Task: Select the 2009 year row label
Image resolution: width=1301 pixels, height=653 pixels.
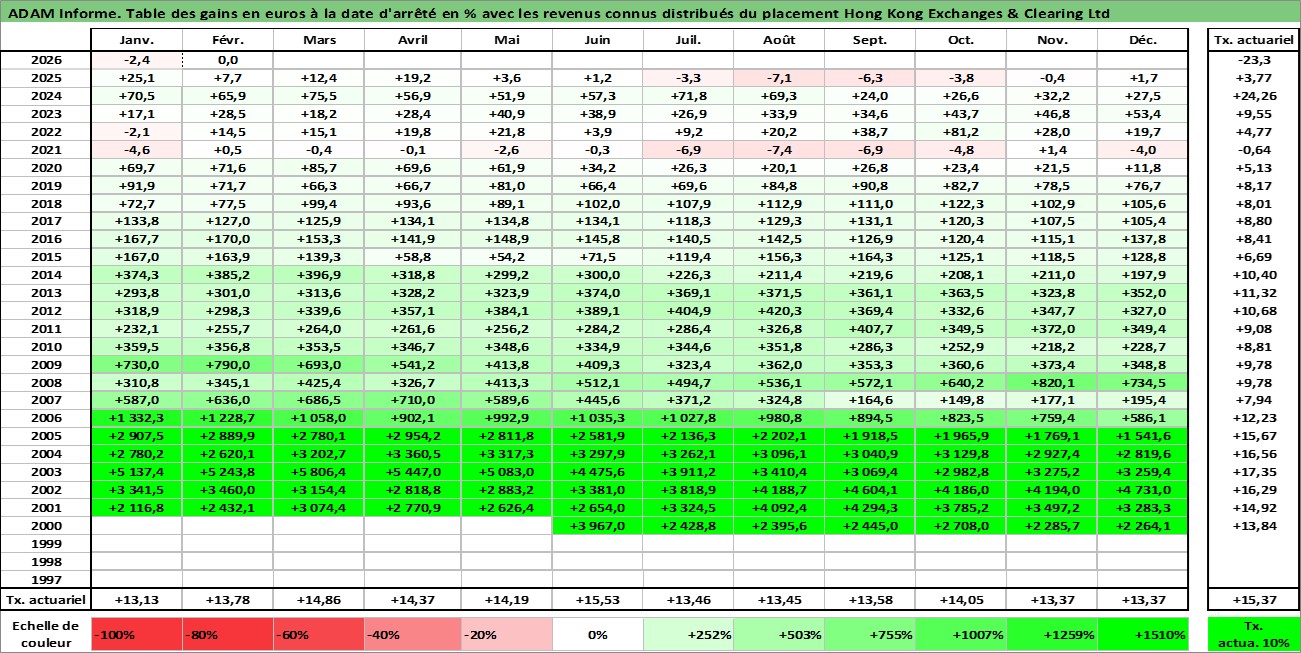Action: (x=46, y=364)
